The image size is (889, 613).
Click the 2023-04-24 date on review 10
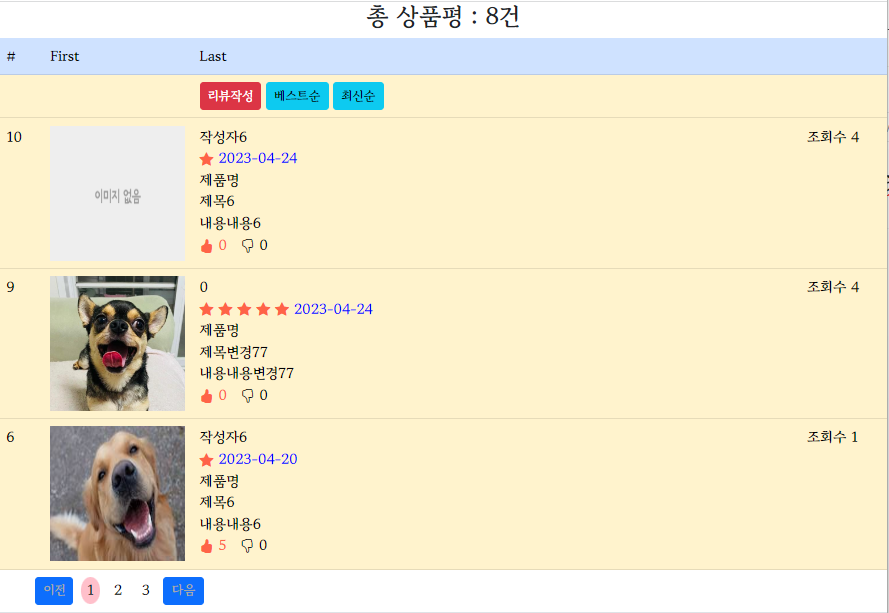tap(258, 158)
